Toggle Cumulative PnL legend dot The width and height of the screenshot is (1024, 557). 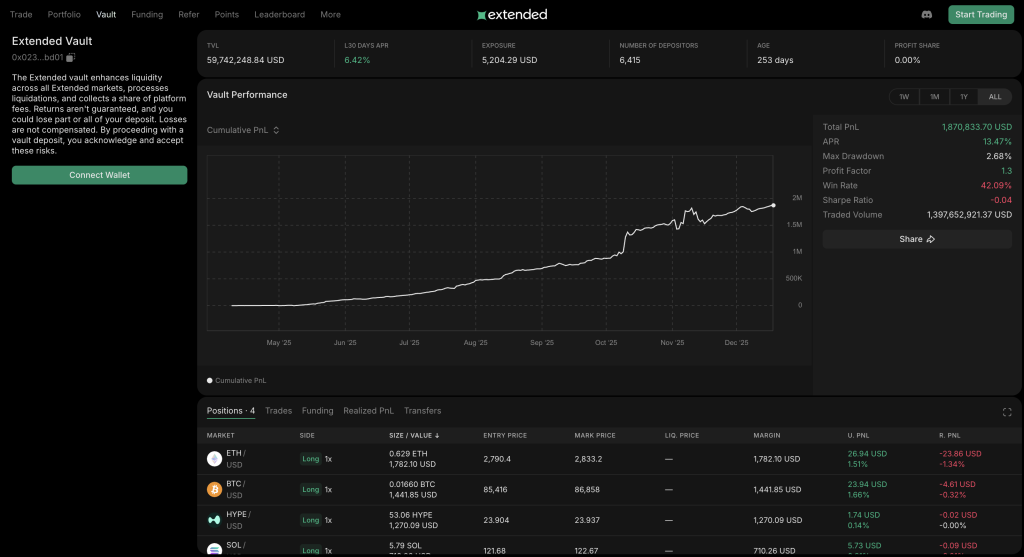(x=210, y=381)
